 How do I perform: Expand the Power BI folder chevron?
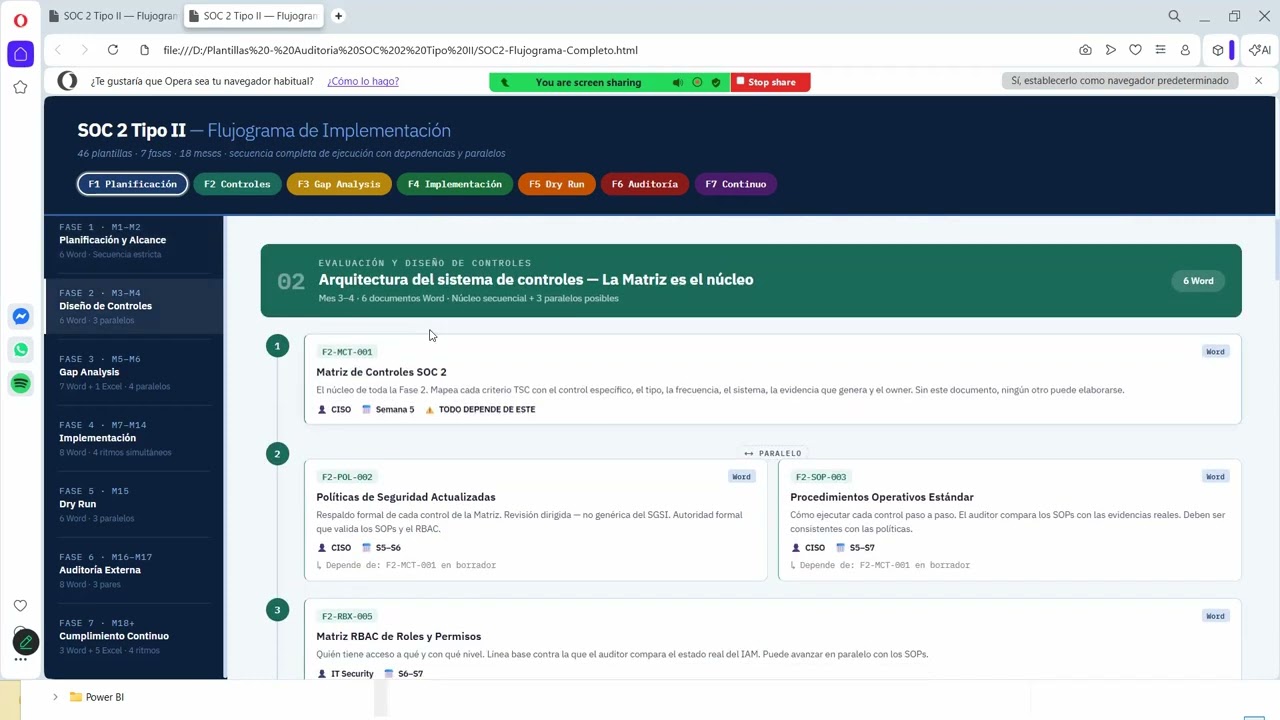(x=55, y=697)
